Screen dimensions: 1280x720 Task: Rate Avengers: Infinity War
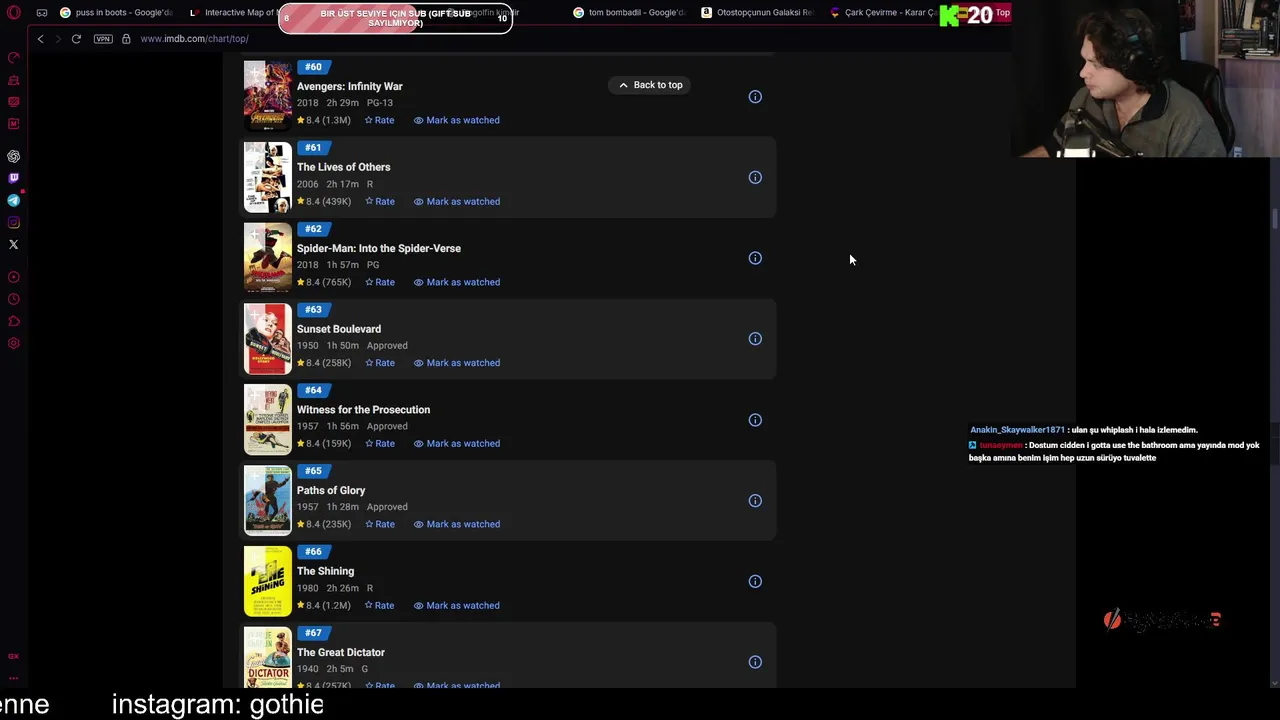pos(379,120)
